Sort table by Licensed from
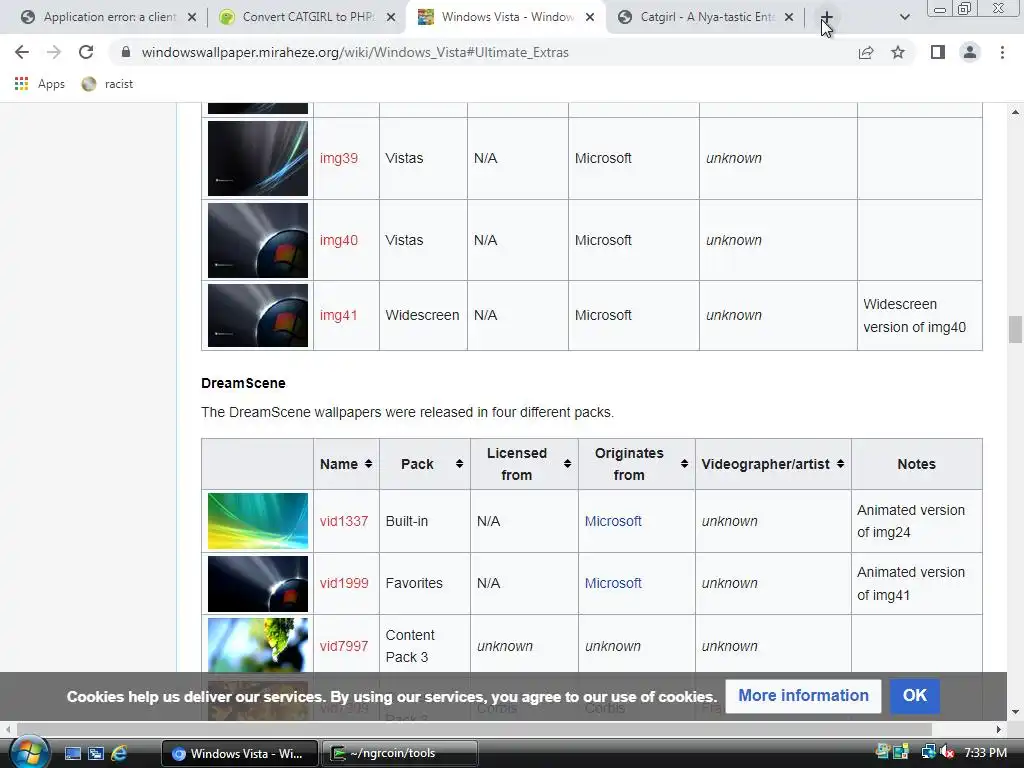This screenshot has width=1024, height=768. [x=524, y=464]
